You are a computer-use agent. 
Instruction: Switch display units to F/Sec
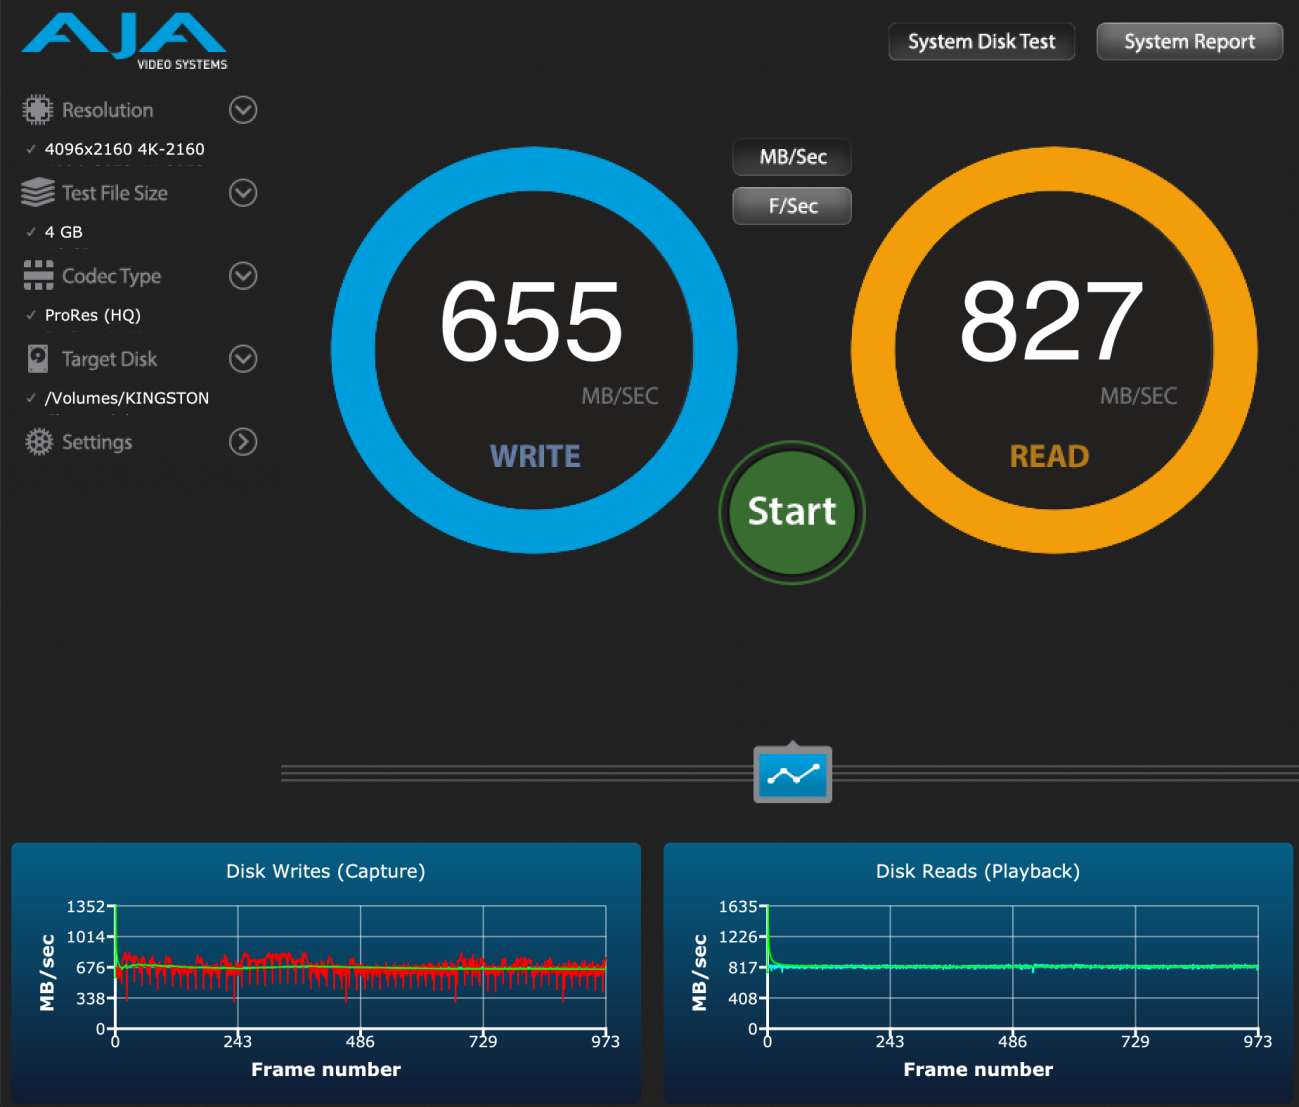coord(792,206)
